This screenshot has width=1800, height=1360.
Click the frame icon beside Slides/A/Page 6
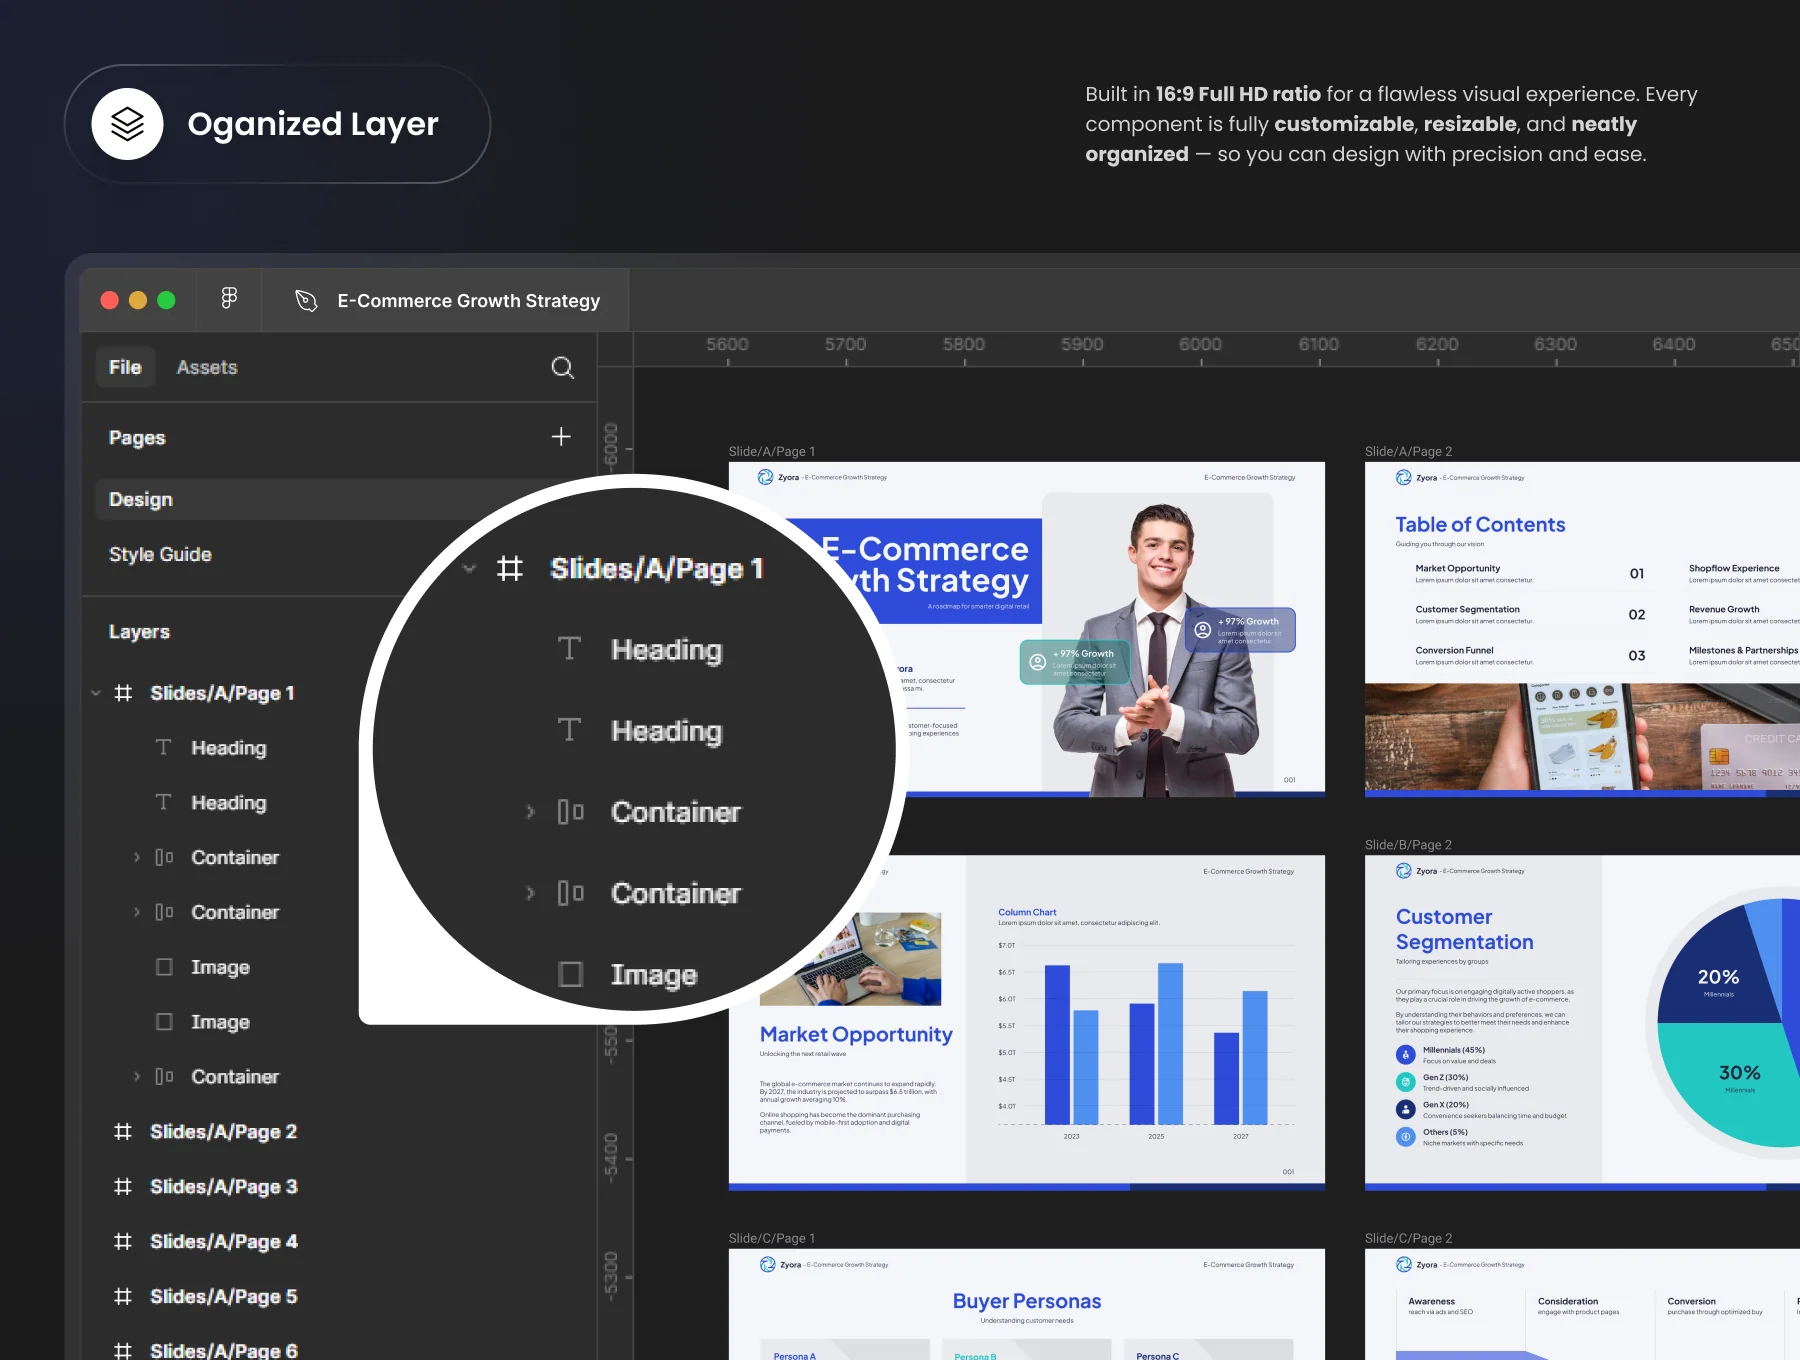[123, 1351]
